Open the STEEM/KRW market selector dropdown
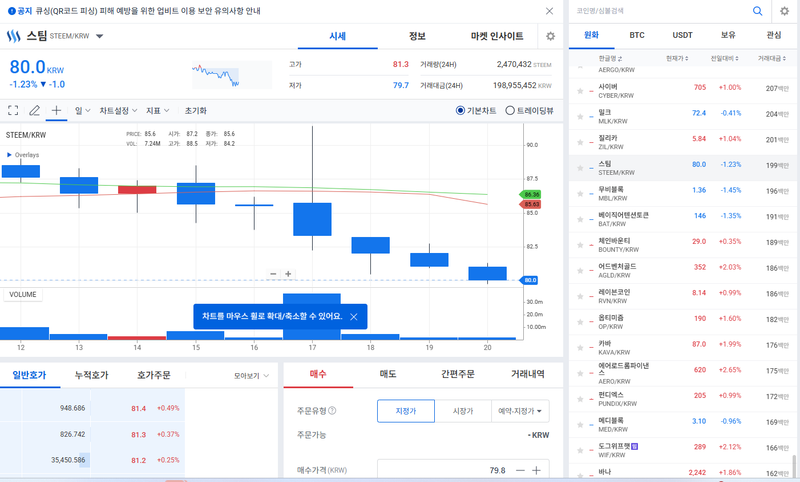Image resolution: width=800 pixels, height=482 pixels. [x=99, y=36]
